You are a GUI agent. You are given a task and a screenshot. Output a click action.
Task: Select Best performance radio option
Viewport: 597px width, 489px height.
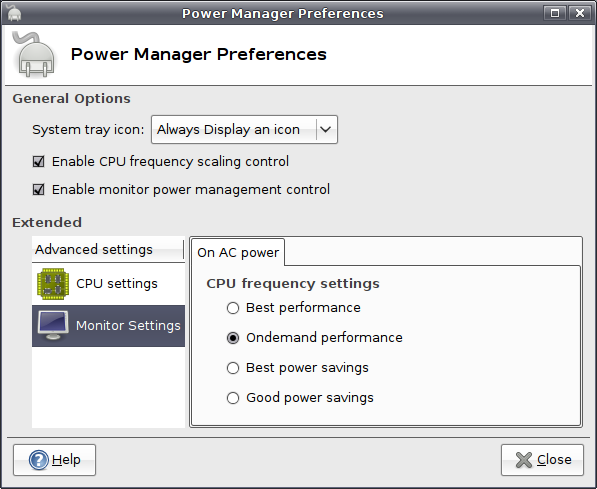[x=233, y=308]
